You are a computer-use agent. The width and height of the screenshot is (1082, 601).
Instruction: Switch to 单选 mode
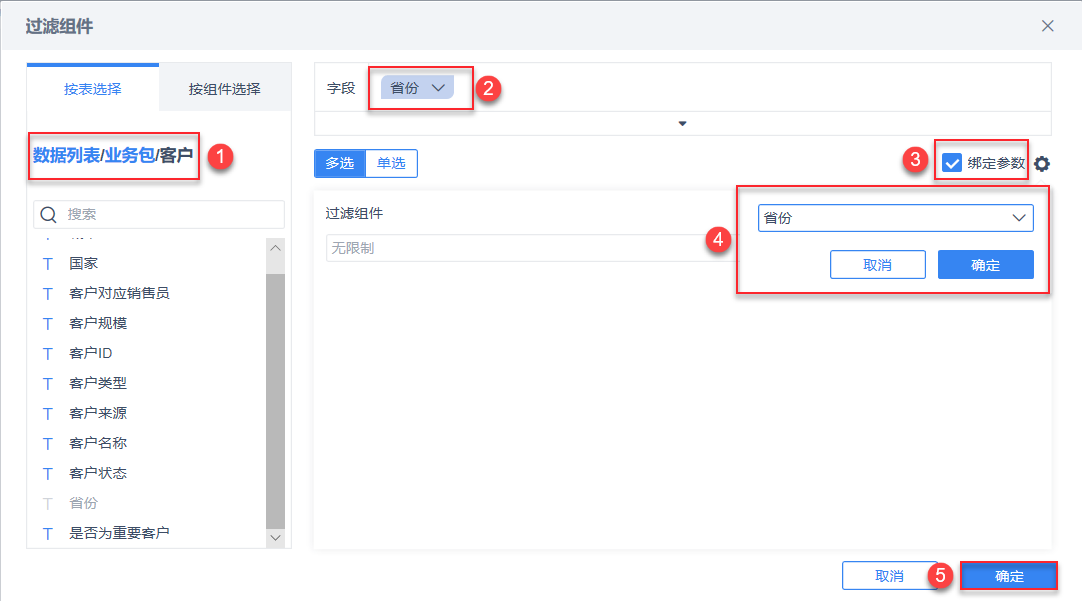pyautogui.click(x=391, y=163)
